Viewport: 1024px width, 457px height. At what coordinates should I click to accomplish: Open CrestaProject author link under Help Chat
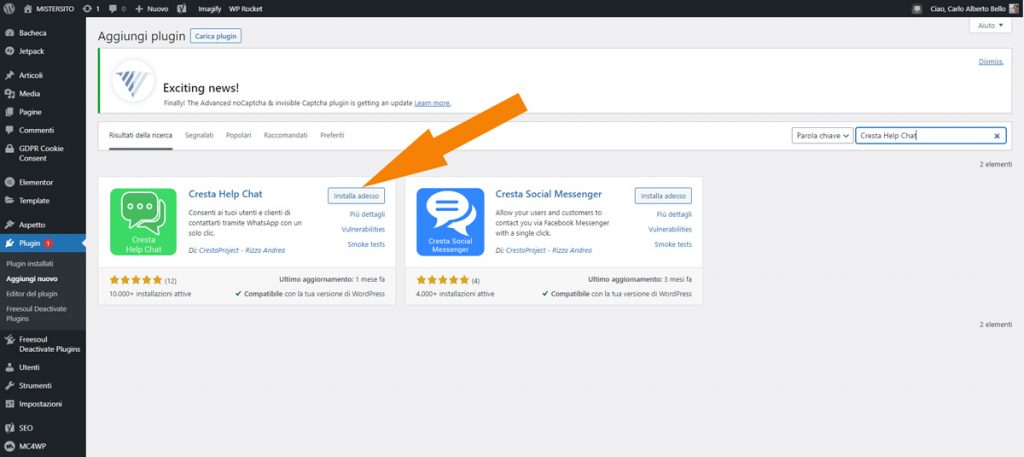(241, 250)
